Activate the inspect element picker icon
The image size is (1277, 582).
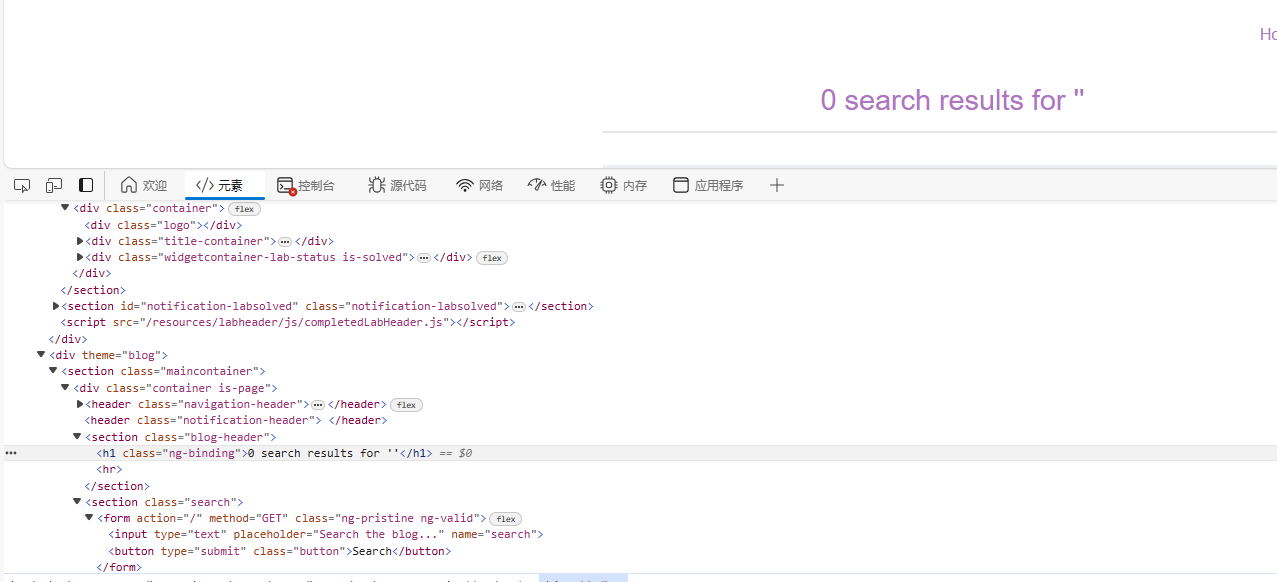(x=22, y=185)
